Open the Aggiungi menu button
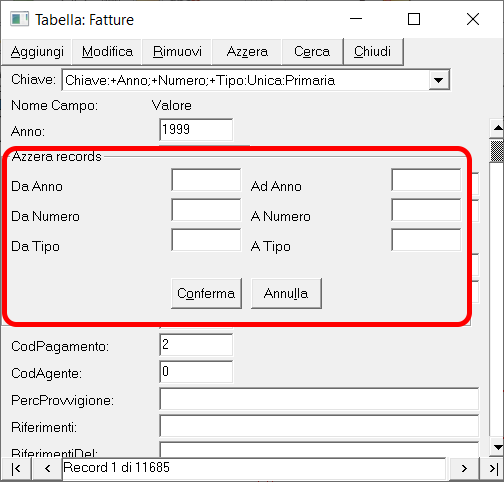Viewport: 504px width, 482px height. pos(37,52)
